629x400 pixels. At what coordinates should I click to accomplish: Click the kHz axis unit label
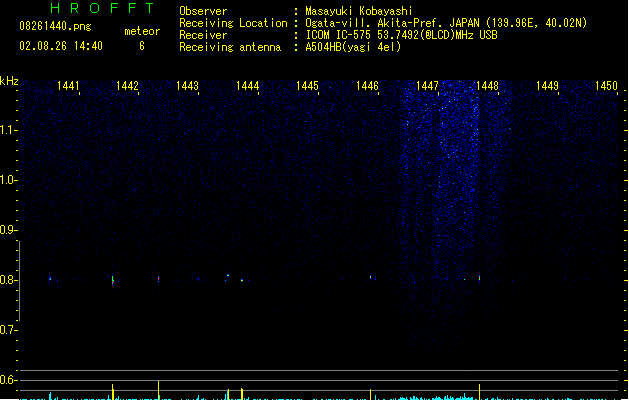pyautogui.click(x=9, y=81)
